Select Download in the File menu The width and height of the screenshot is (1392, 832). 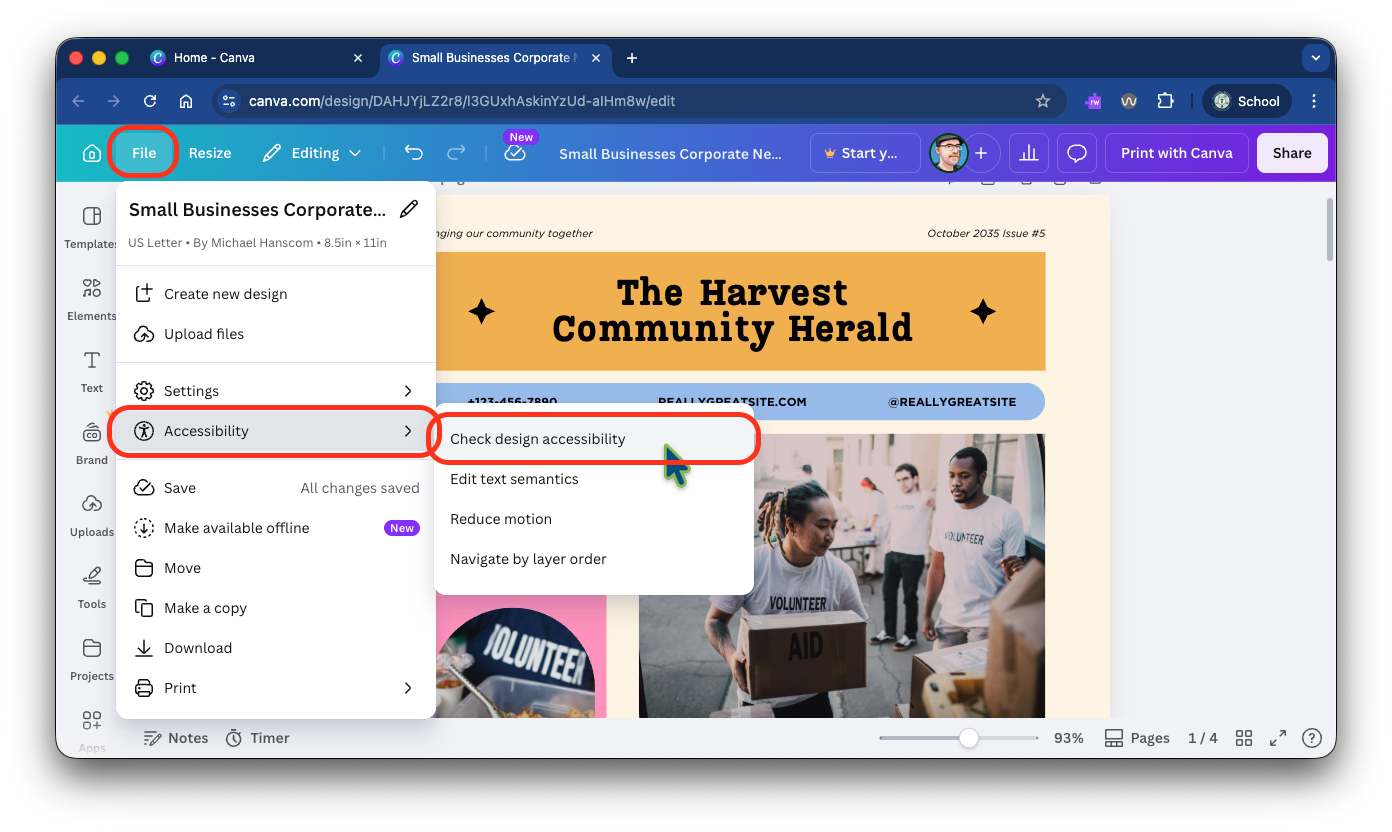(276, 648)
